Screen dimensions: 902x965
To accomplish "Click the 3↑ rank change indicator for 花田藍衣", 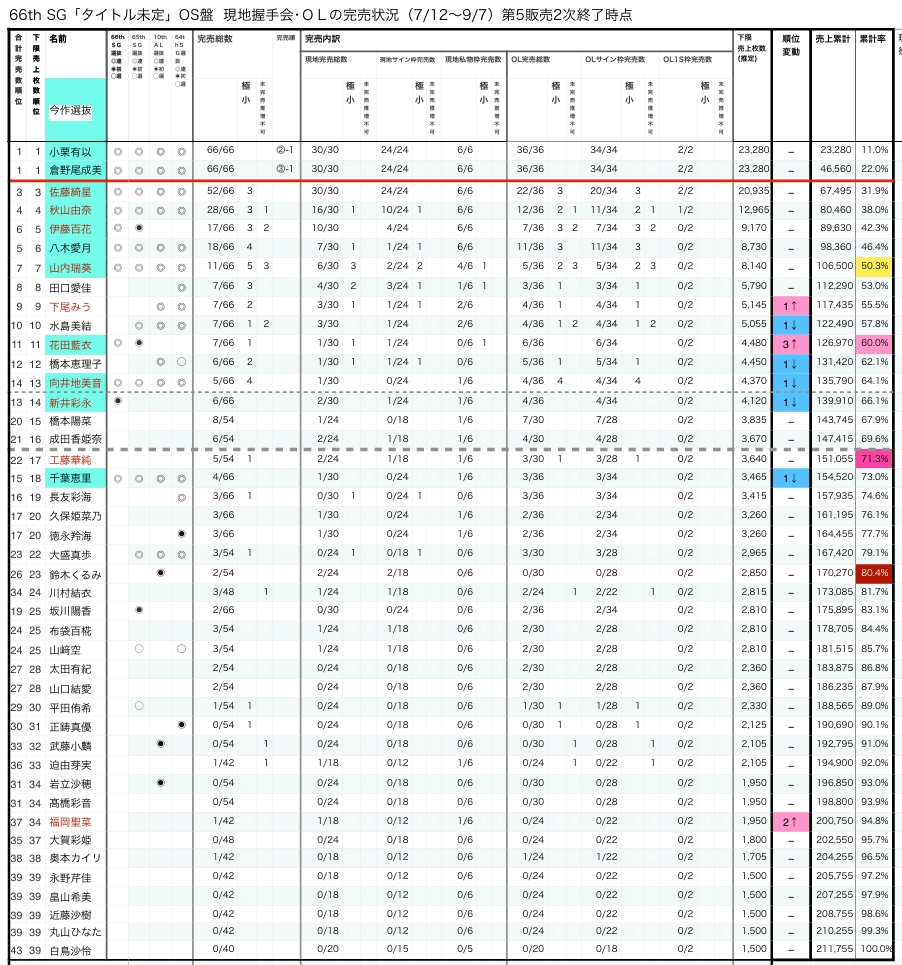I will pos(790,344).
